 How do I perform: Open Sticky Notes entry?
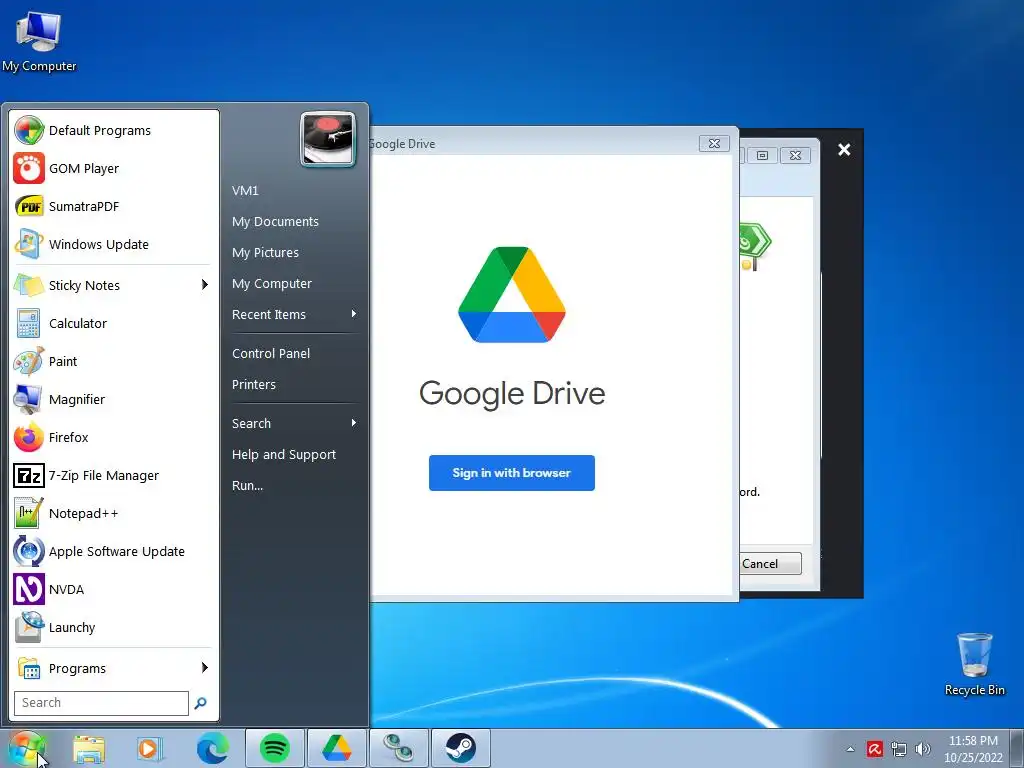(114, 285)
